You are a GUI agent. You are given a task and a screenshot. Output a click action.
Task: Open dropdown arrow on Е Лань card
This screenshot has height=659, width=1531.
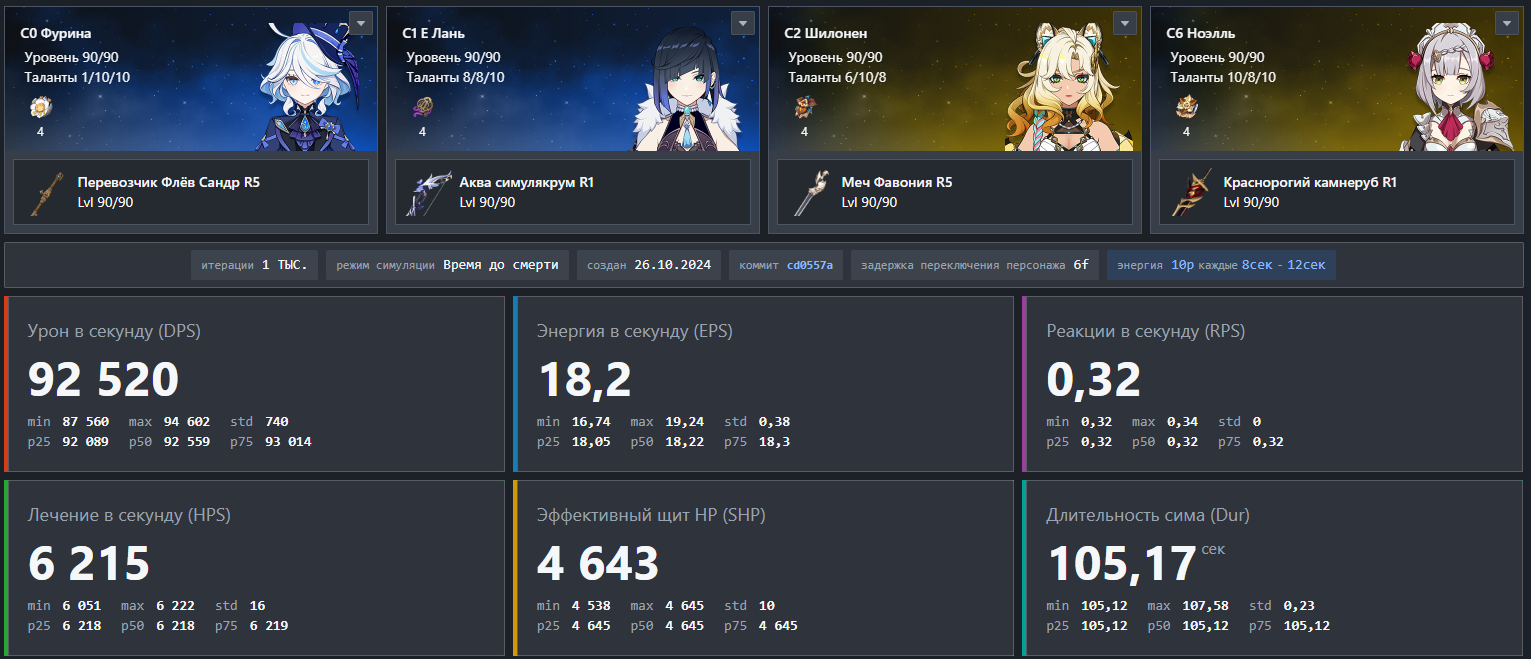coord(743,23)
